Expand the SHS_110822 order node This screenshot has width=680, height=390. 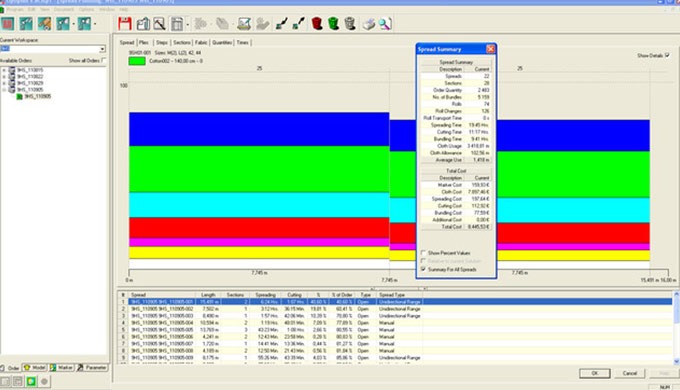[4, 76]
